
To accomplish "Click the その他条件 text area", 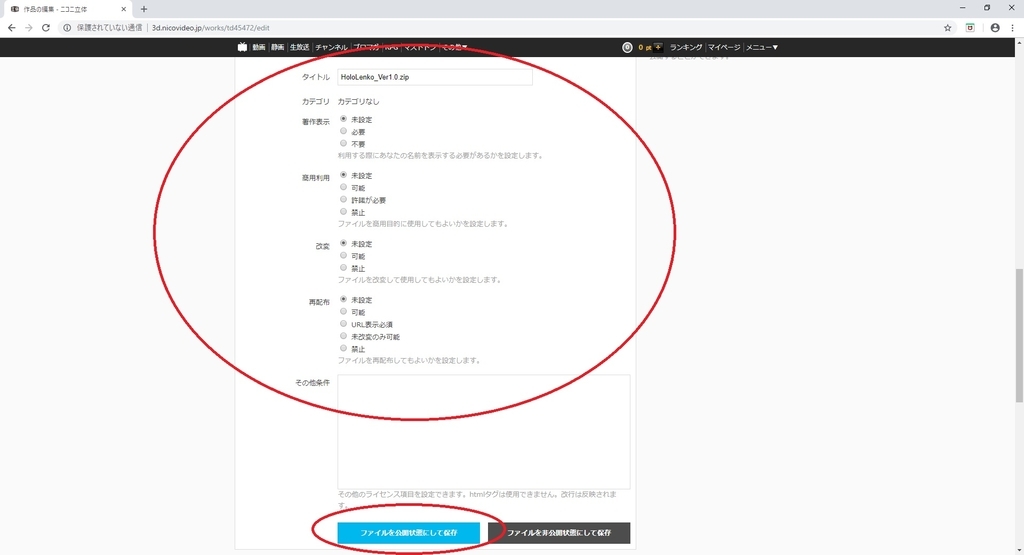I will 484,432.
